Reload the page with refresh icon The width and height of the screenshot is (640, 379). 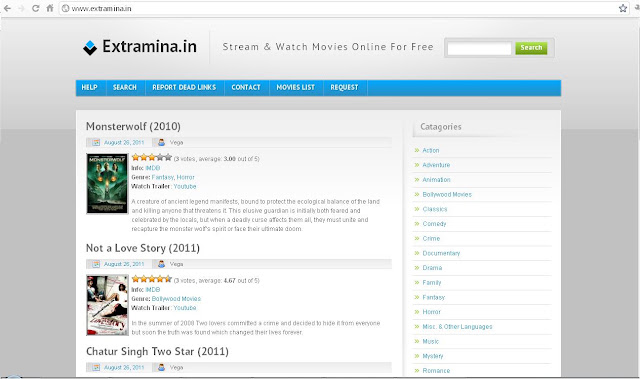pyautogui.click(x=36, y=8)
